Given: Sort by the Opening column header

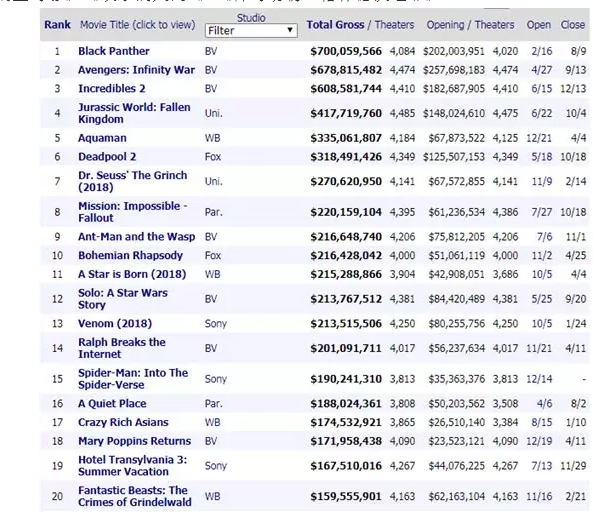Looking at the screenshot, I should (x=445, y=25).
